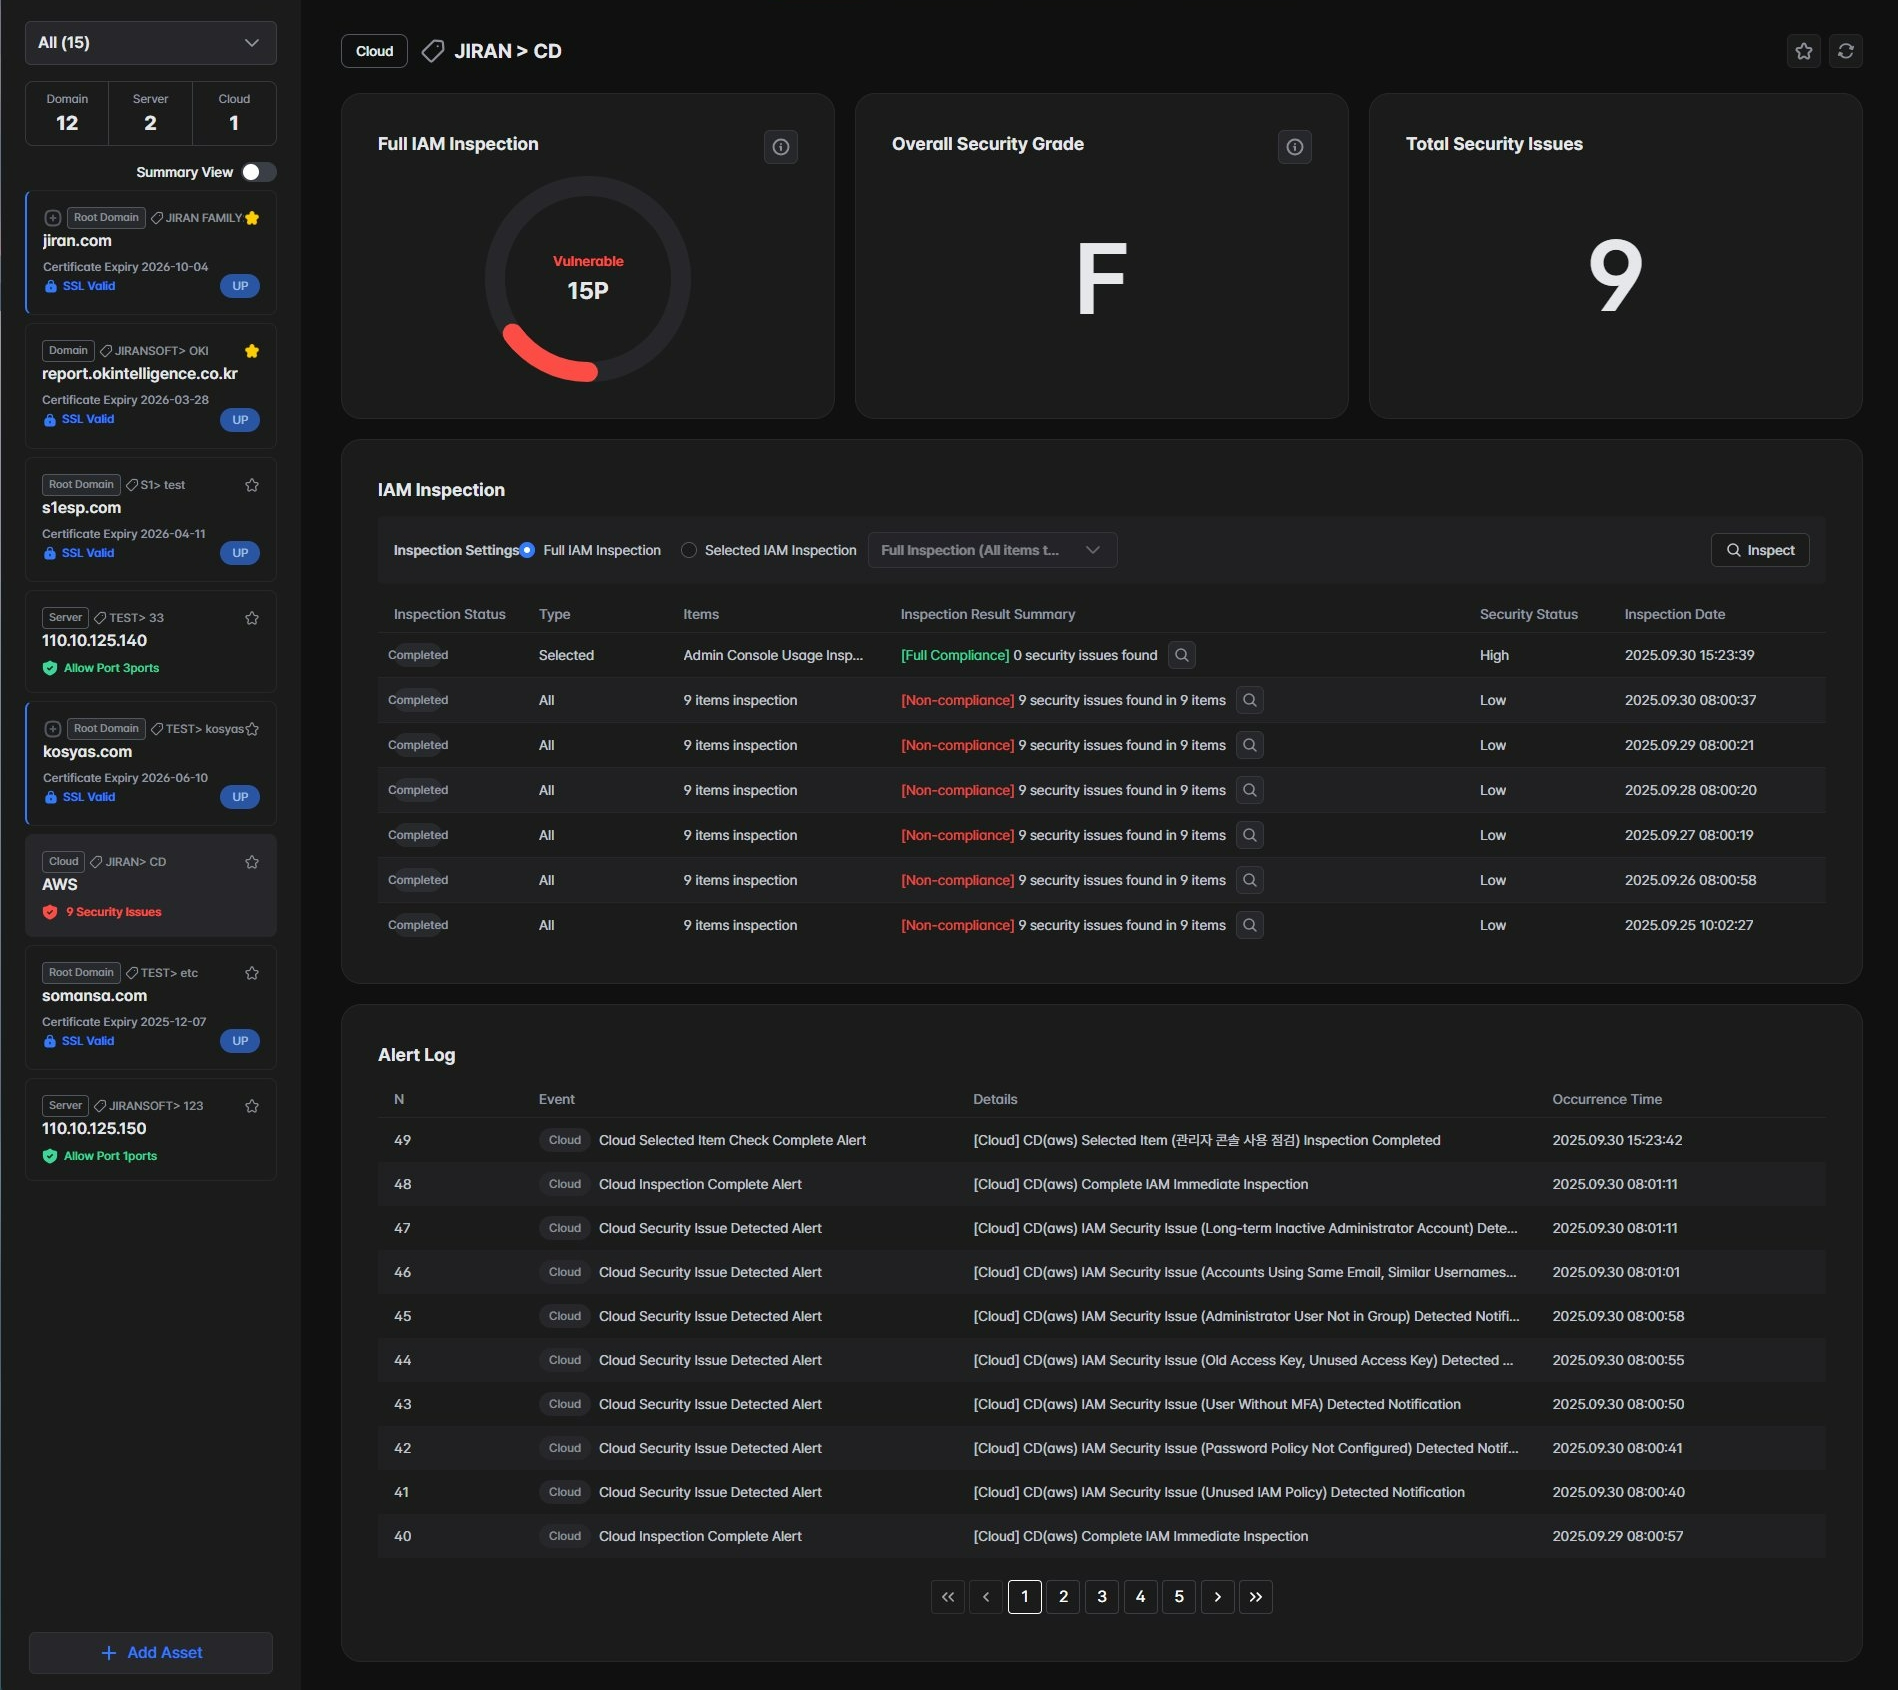Viewport: 1898px width, 1690px height.
Task: Star the s1esp.com asset as favorite
Action: [x=252, y=485]
